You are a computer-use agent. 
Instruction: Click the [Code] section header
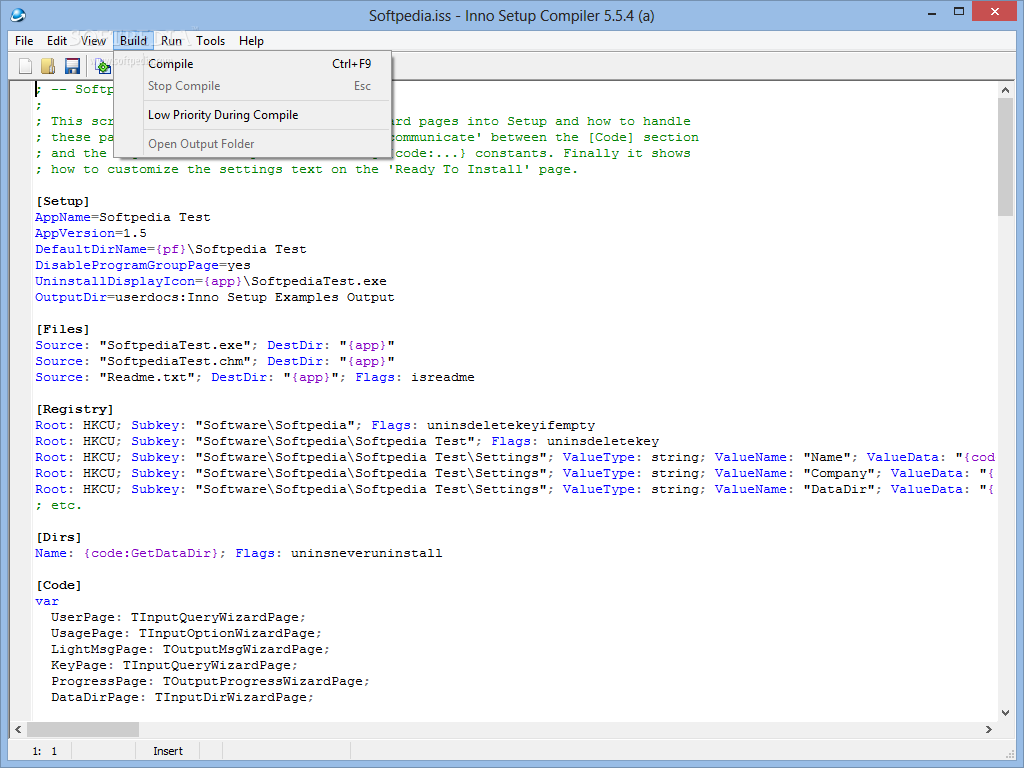(x=59, y=585)
